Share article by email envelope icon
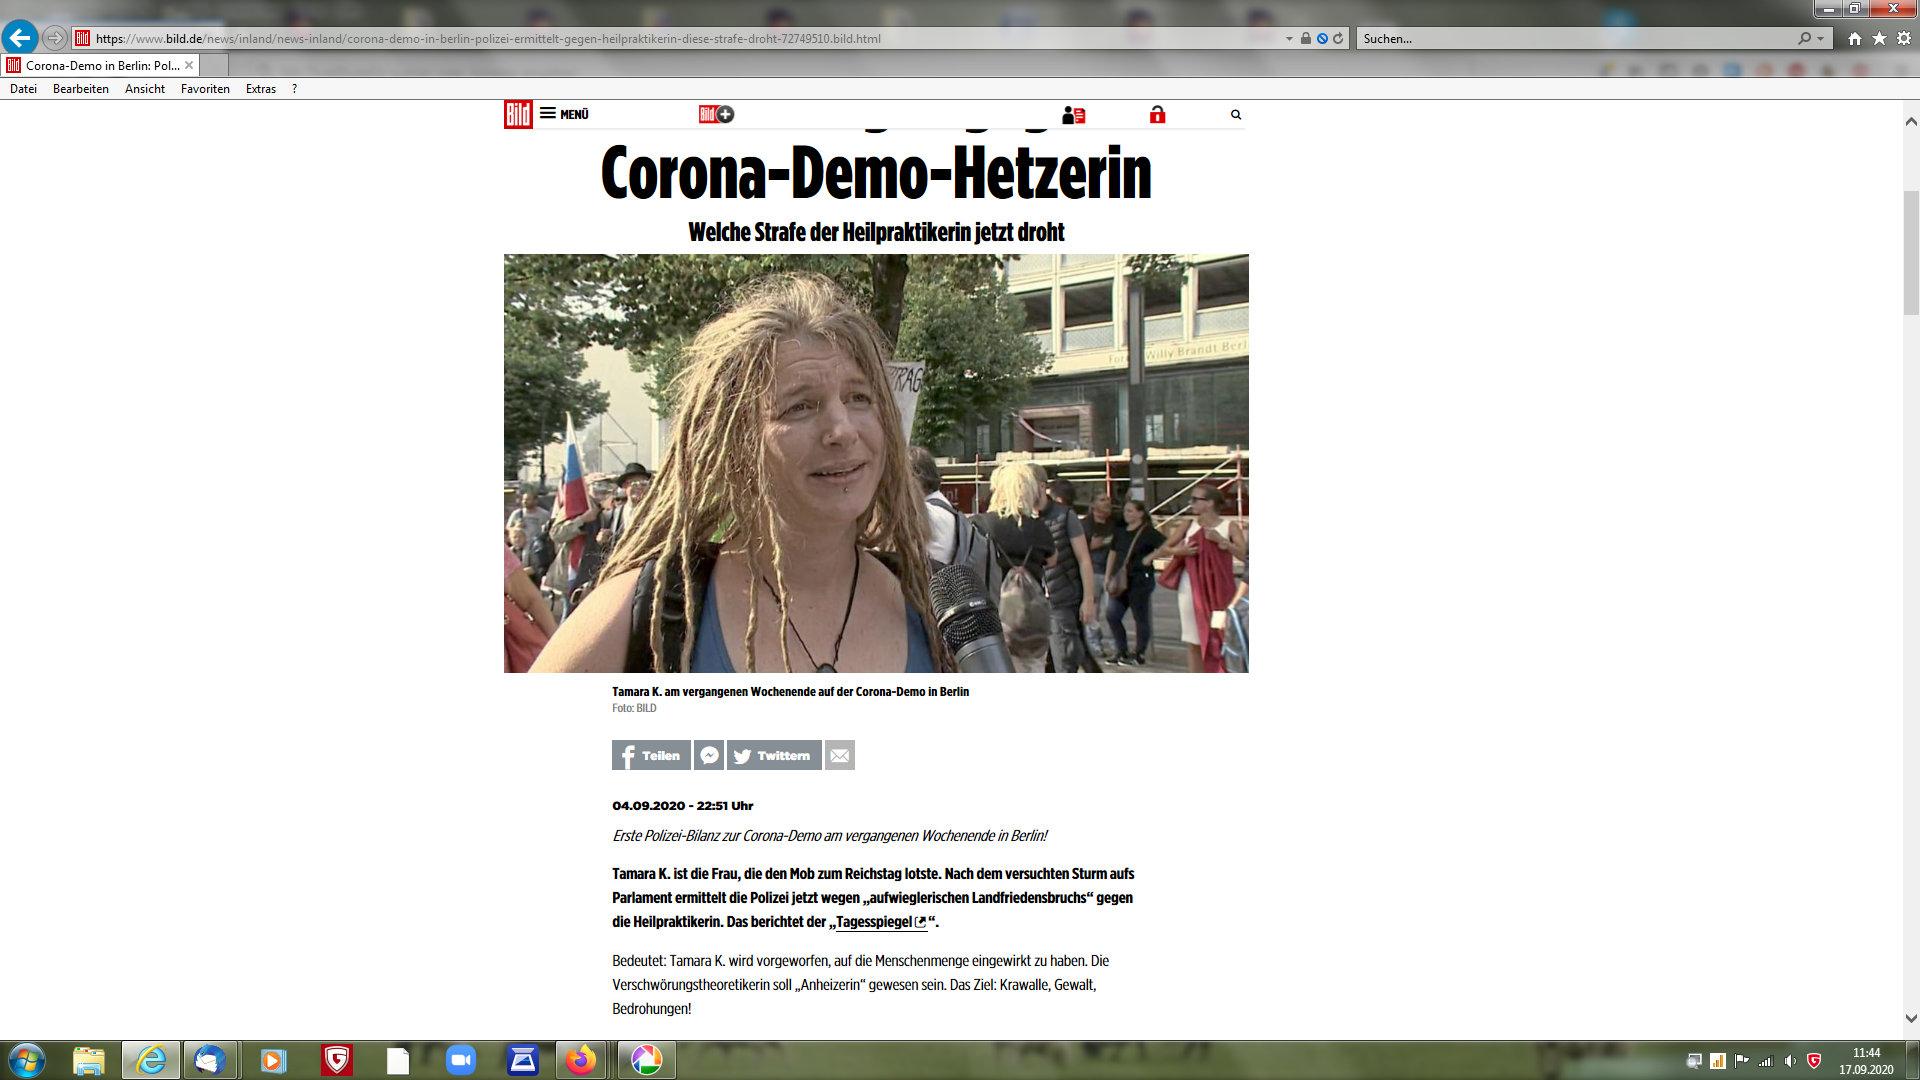1920x1080 pixels. pyautogui.click(x=840, y=756)
